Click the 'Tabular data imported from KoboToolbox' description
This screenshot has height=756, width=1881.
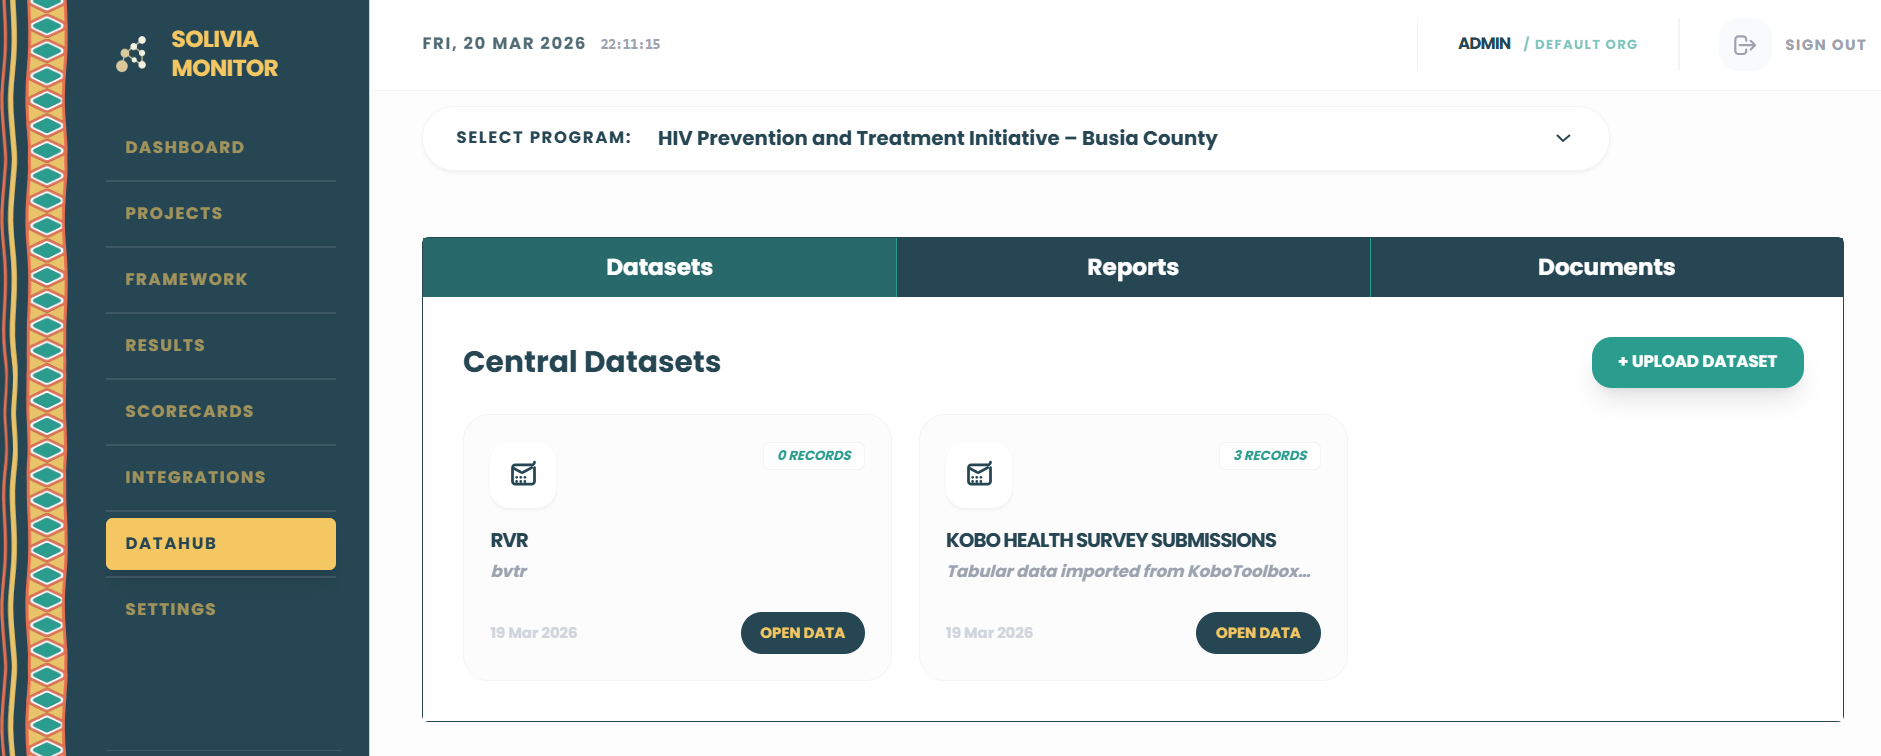1128,571
